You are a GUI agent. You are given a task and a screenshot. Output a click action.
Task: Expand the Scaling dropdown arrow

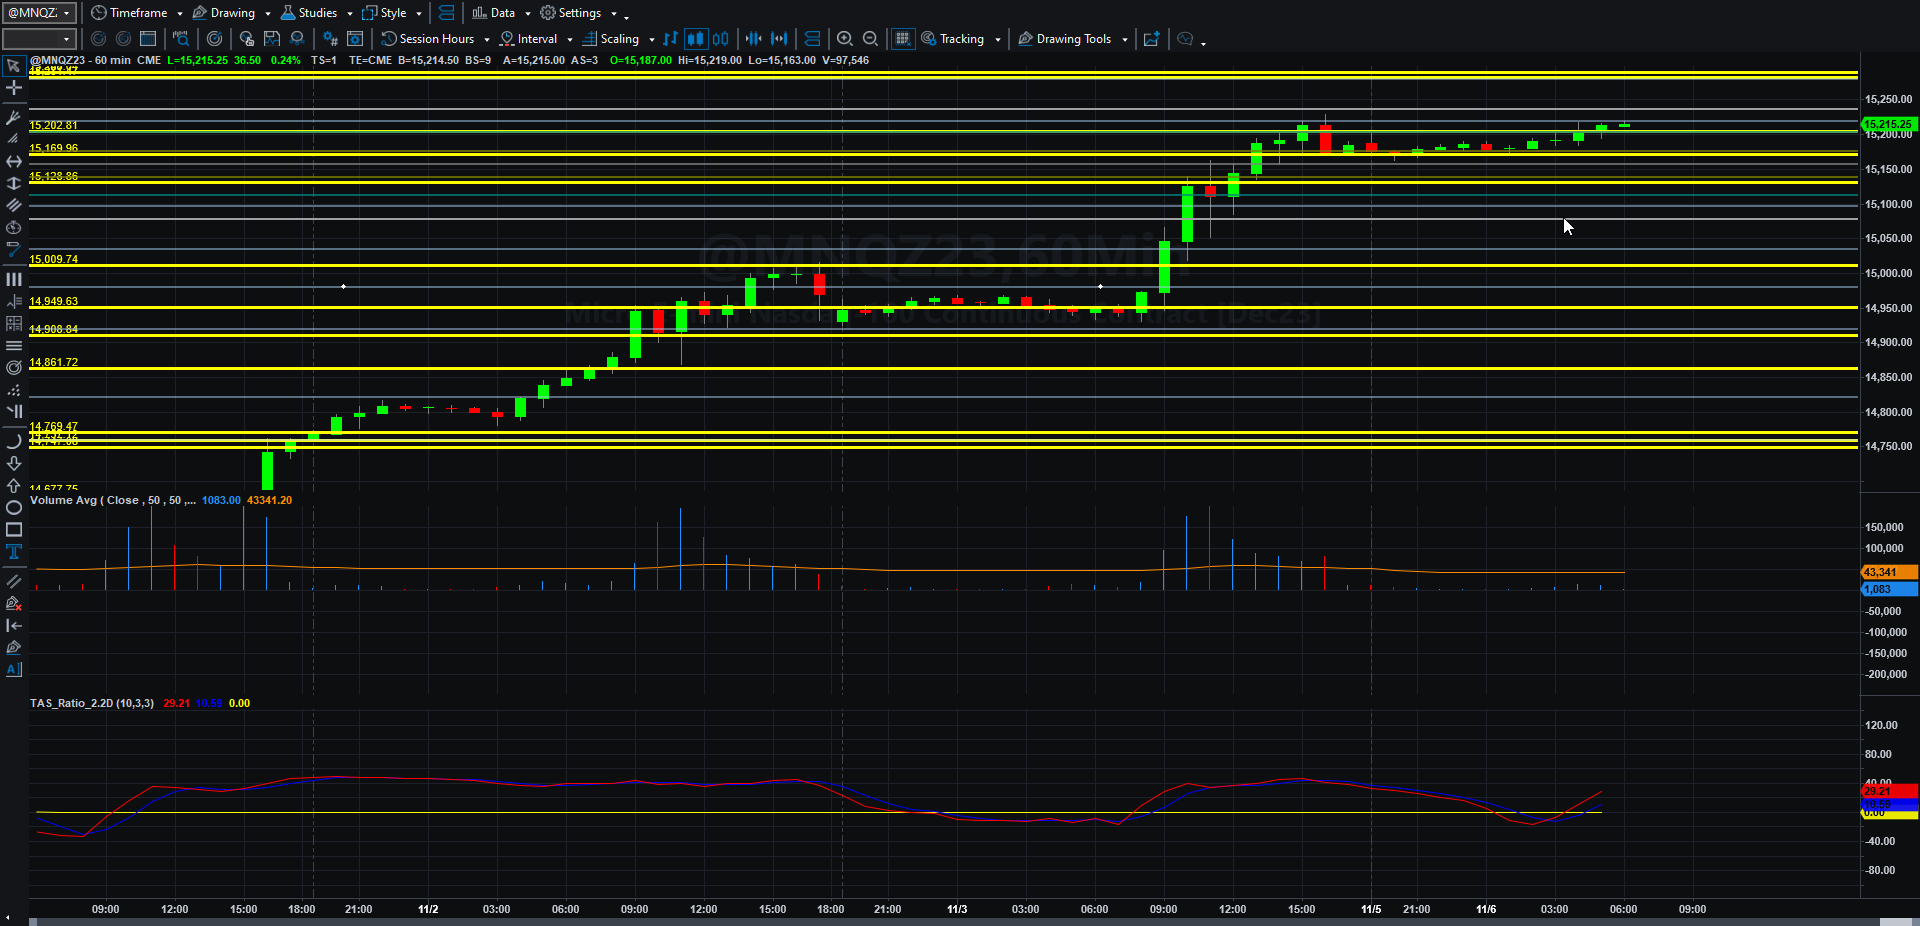[652, 39]
